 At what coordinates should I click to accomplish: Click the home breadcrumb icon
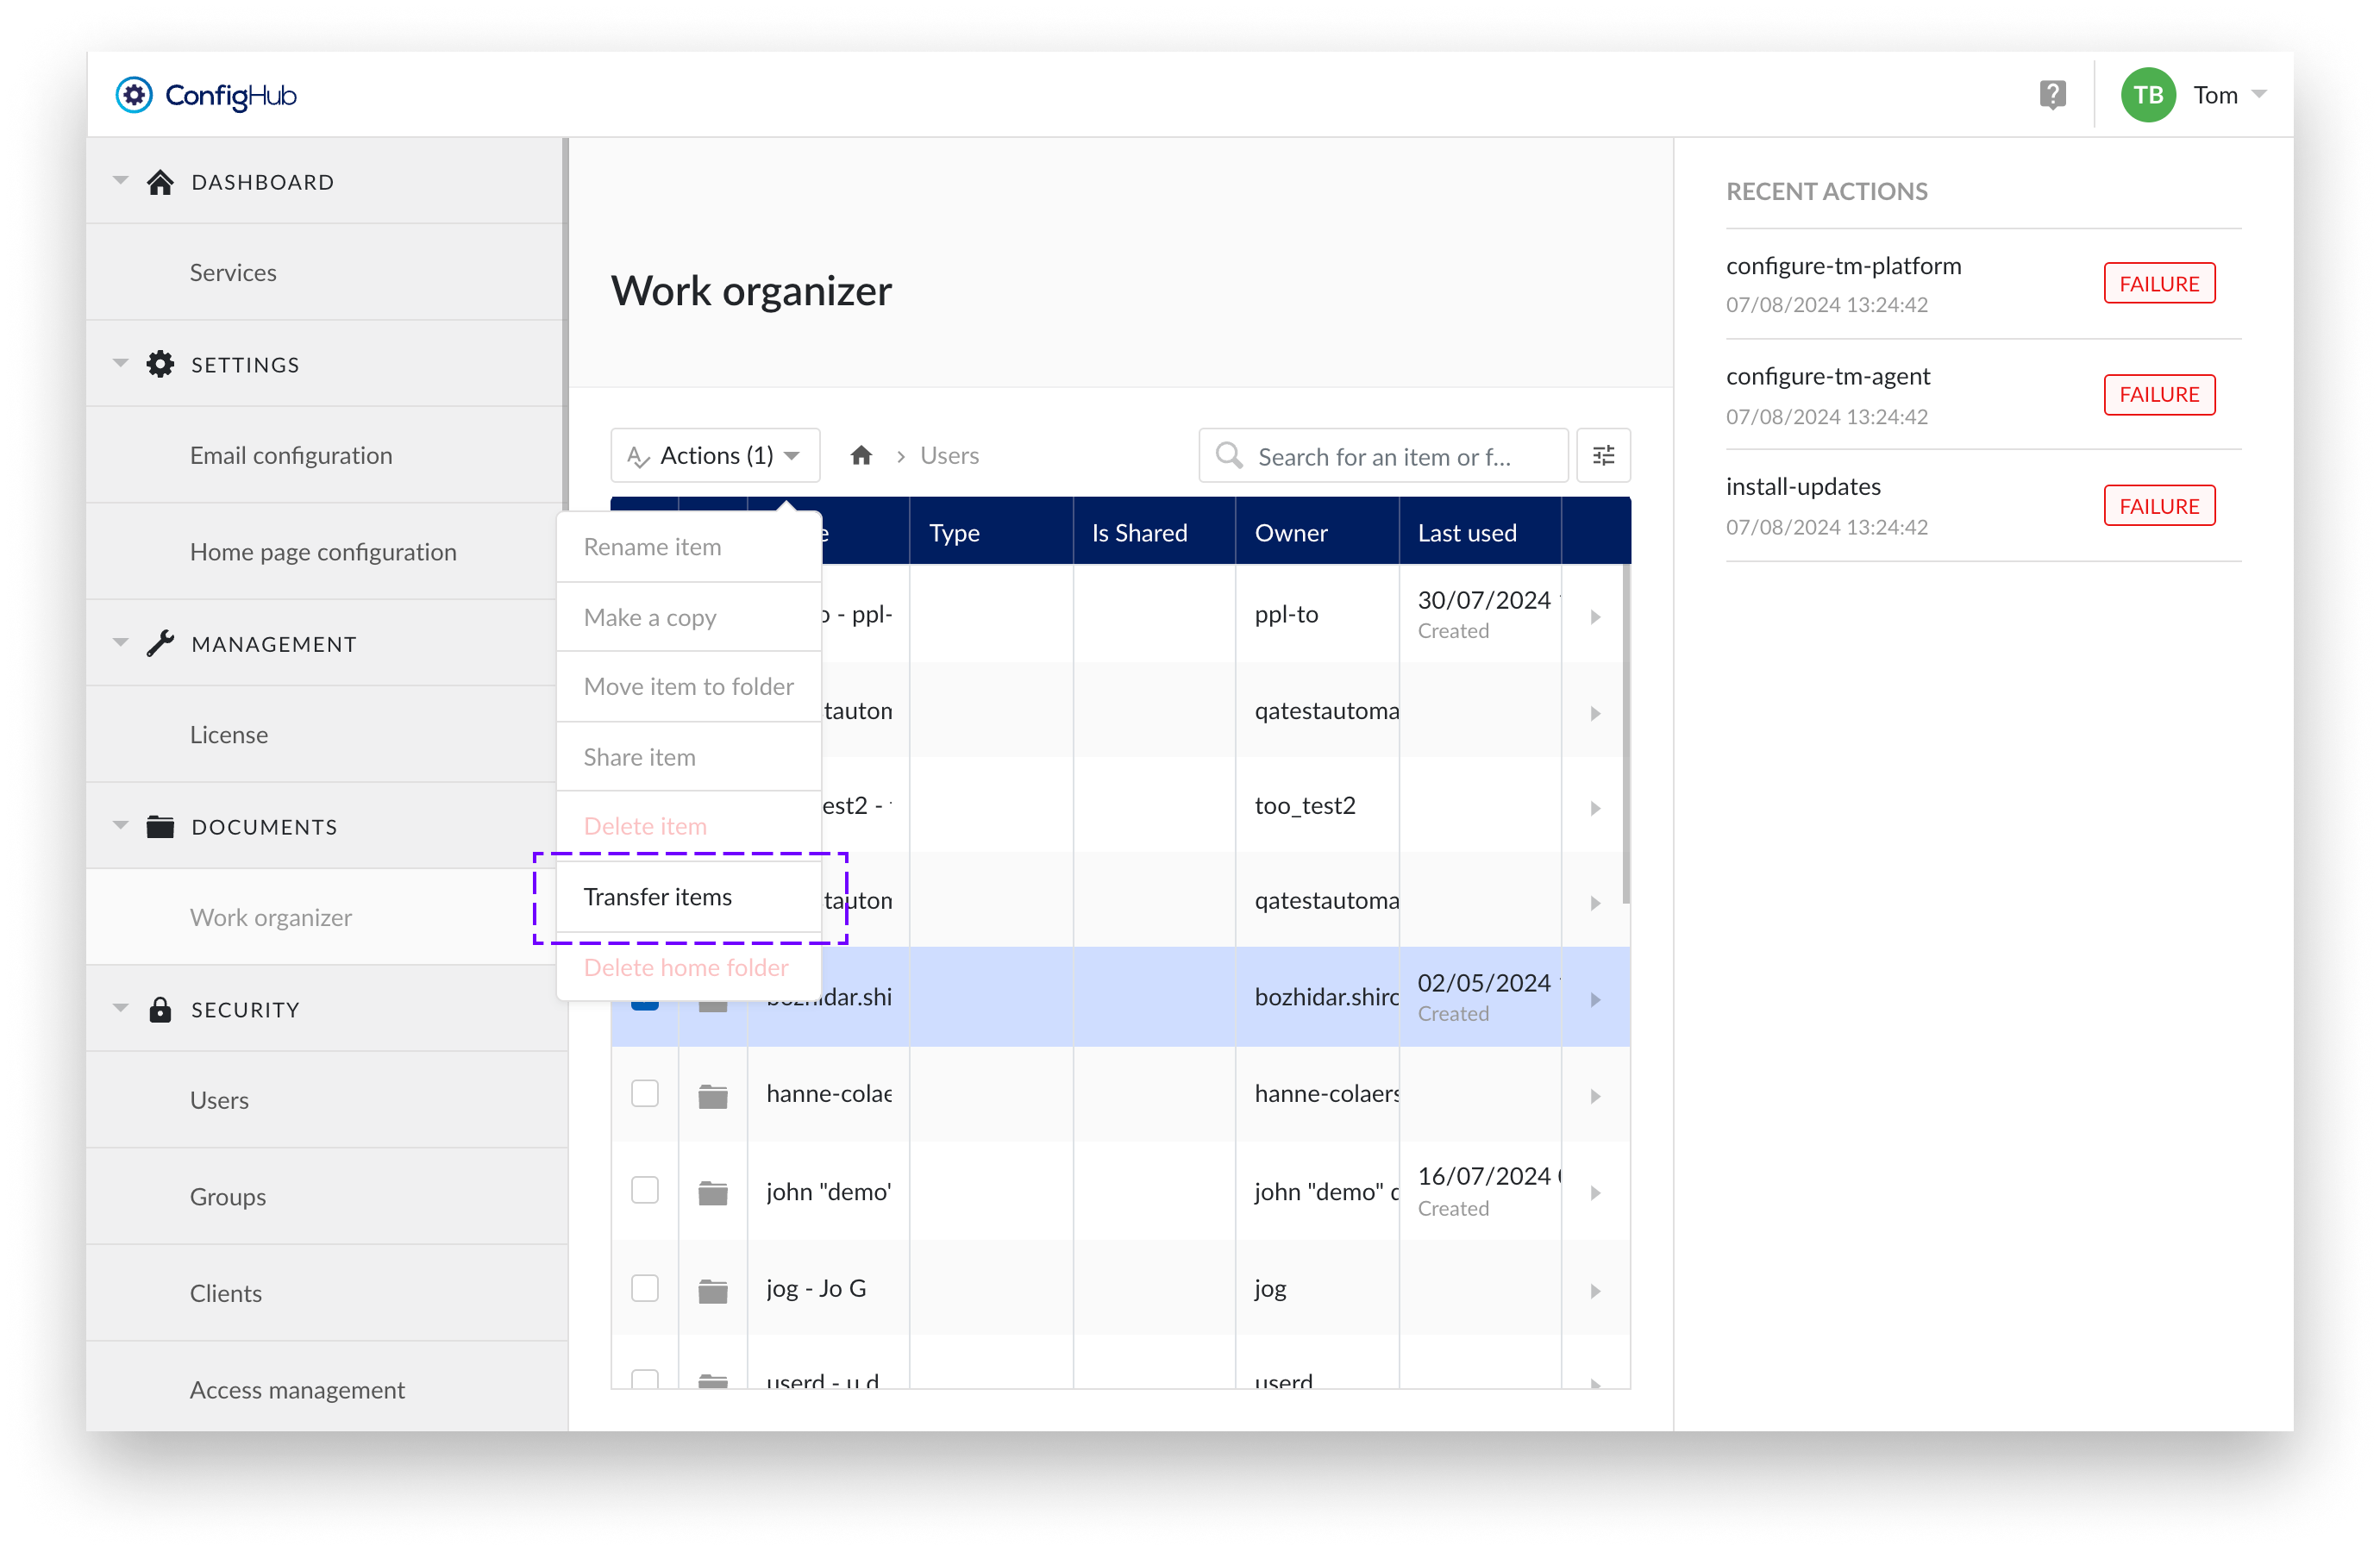click(x=861, y=456)
